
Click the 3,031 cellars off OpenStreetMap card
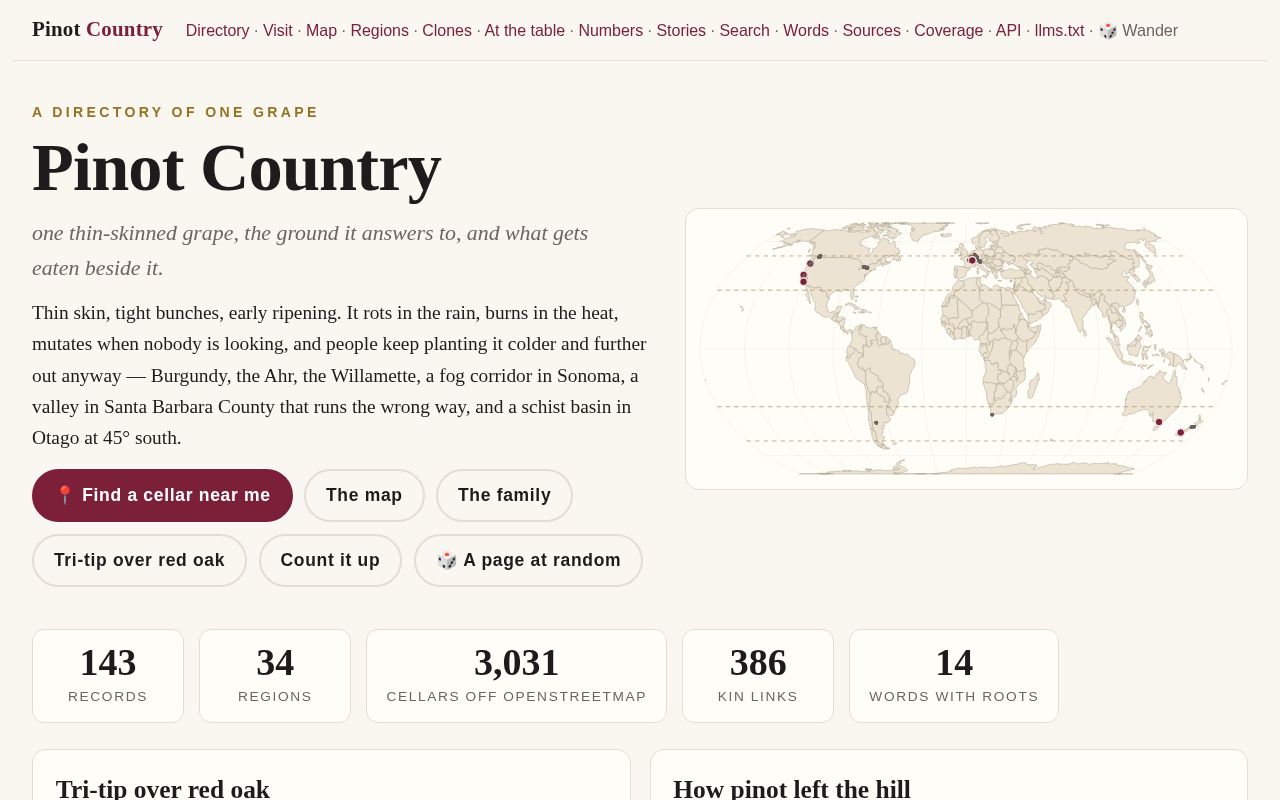516,676
